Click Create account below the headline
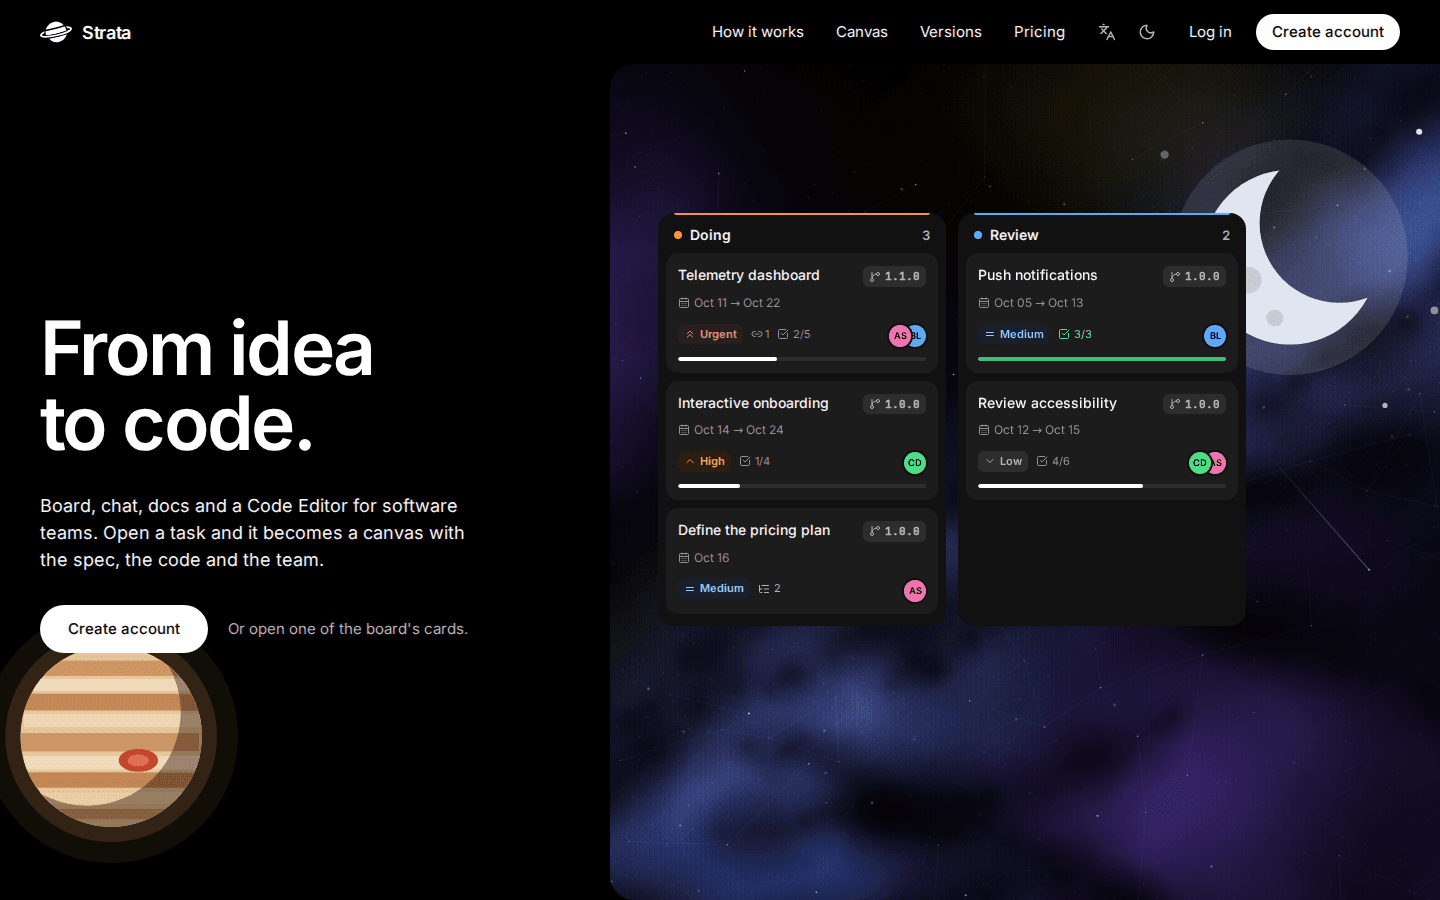The height and width of the screenshot is (900, 1440). (124, 629)
